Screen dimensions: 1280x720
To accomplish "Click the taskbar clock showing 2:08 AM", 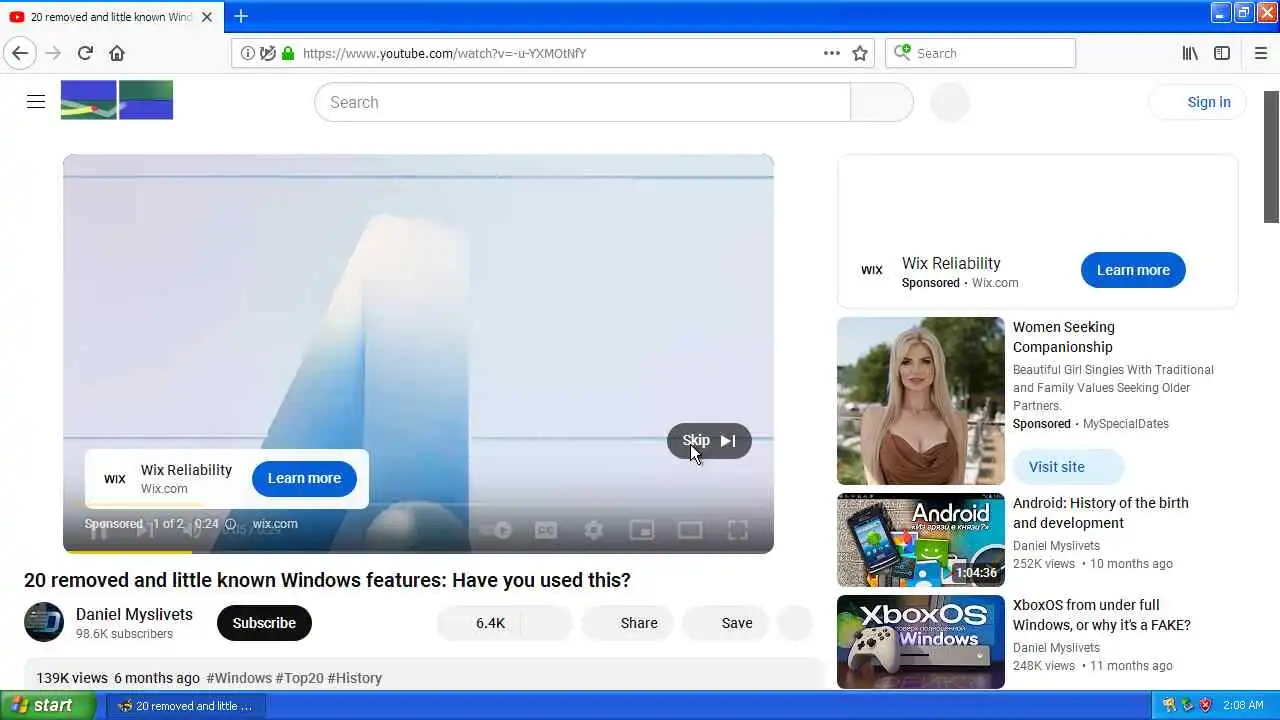I will pyautogui.click(x=1243, y=705).
